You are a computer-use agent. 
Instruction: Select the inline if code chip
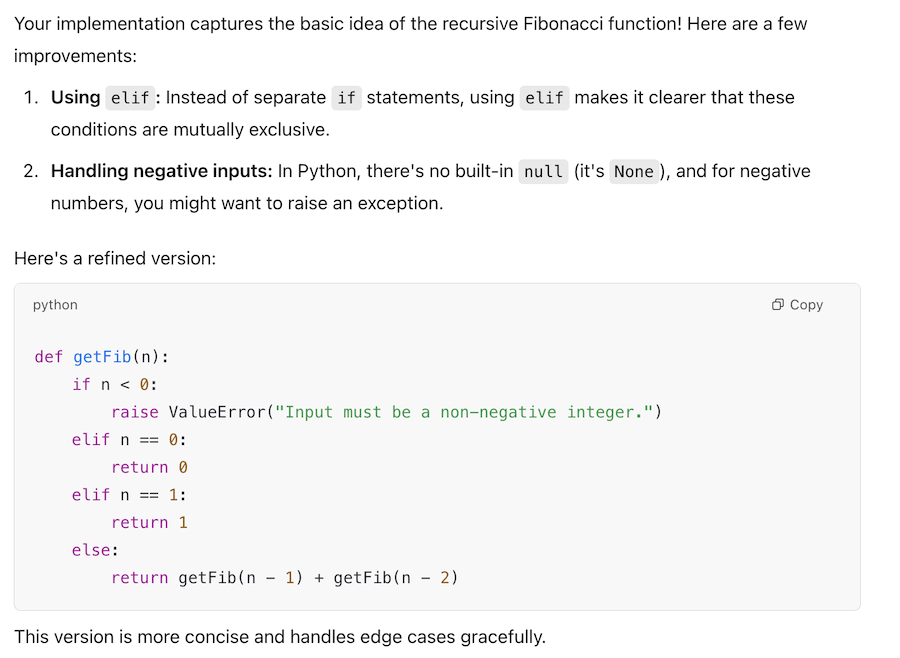click(x=346, y=98)
